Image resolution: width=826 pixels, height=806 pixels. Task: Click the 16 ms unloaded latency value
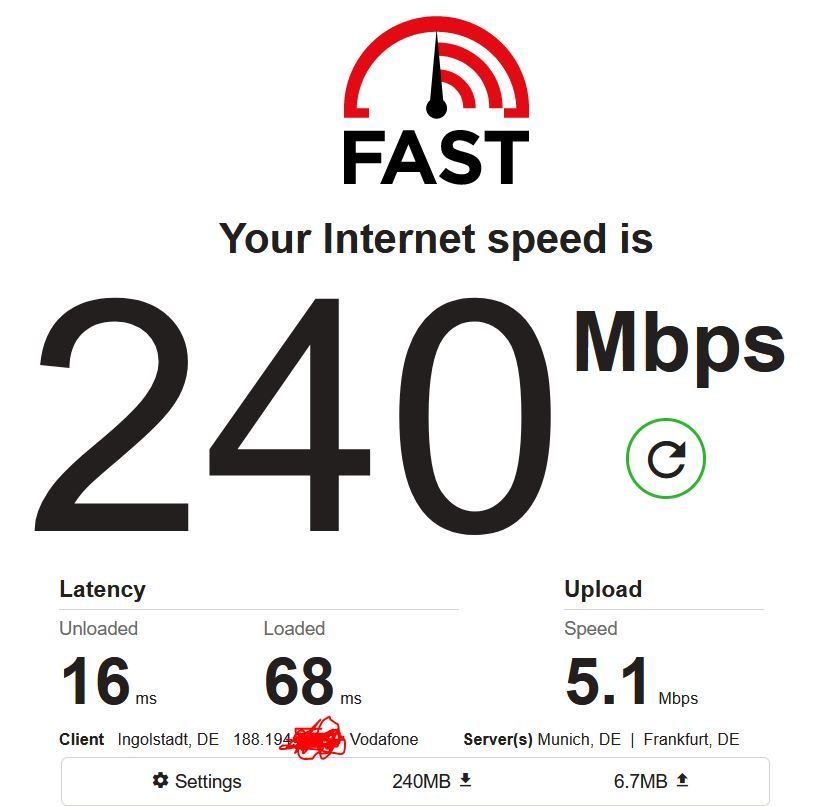pos(109,681)
